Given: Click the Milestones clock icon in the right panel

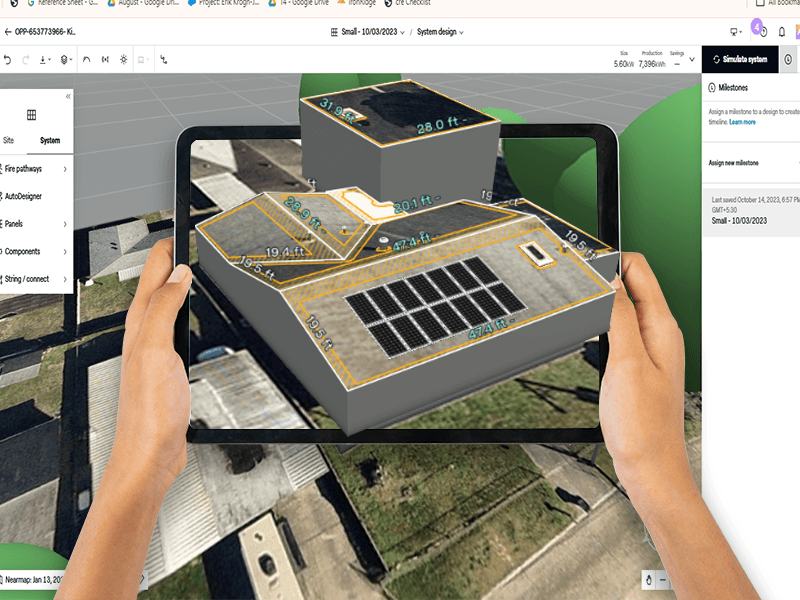Looking at the screenshot, I should click(x=712, y=87).
